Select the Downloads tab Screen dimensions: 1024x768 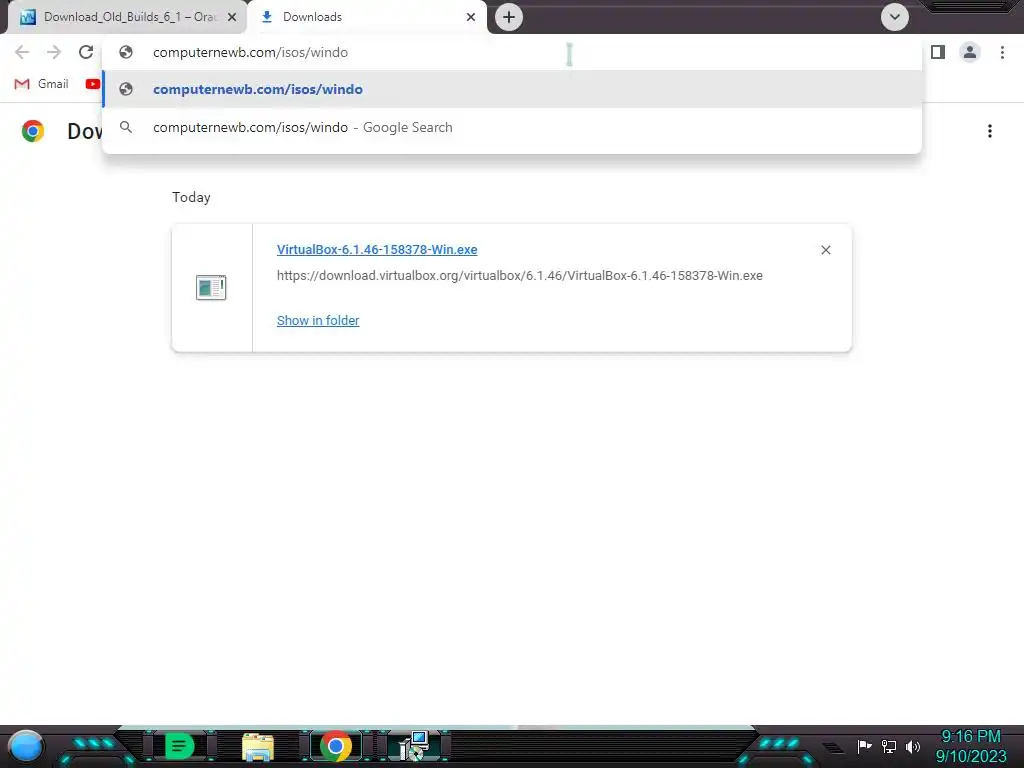click(366, 17)
